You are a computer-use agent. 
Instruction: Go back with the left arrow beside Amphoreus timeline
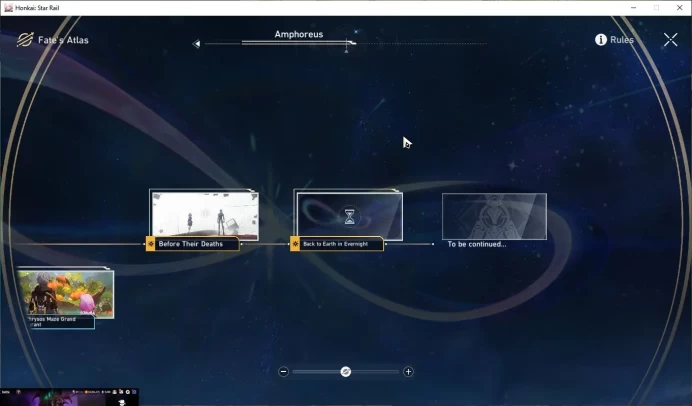point(196,44)
